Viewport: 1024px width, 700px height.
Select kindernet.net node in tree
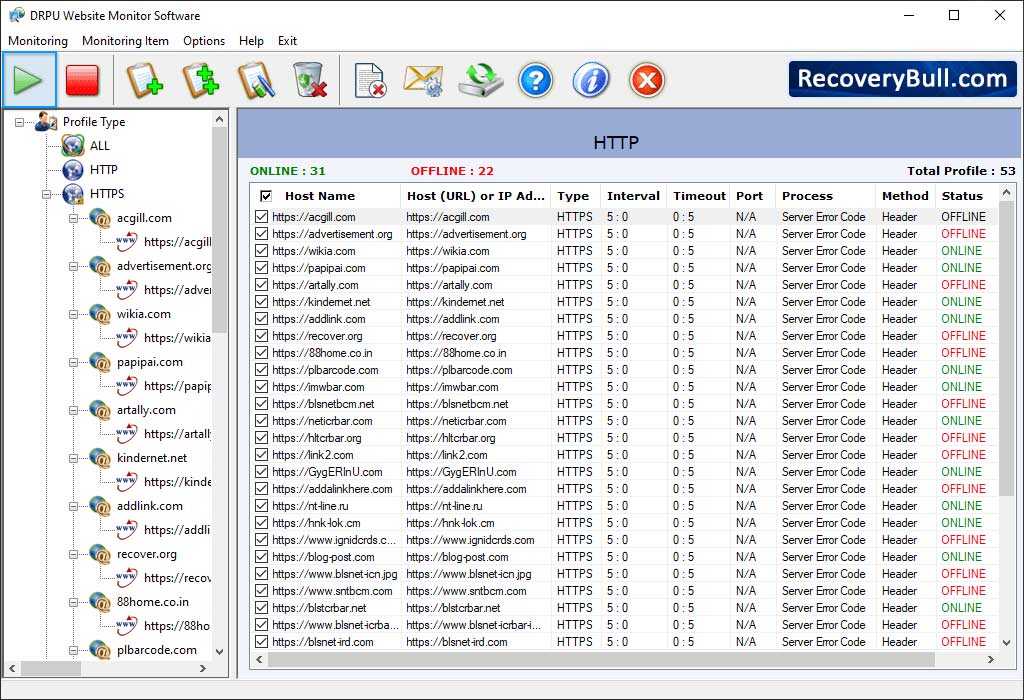tap(152, 458)
